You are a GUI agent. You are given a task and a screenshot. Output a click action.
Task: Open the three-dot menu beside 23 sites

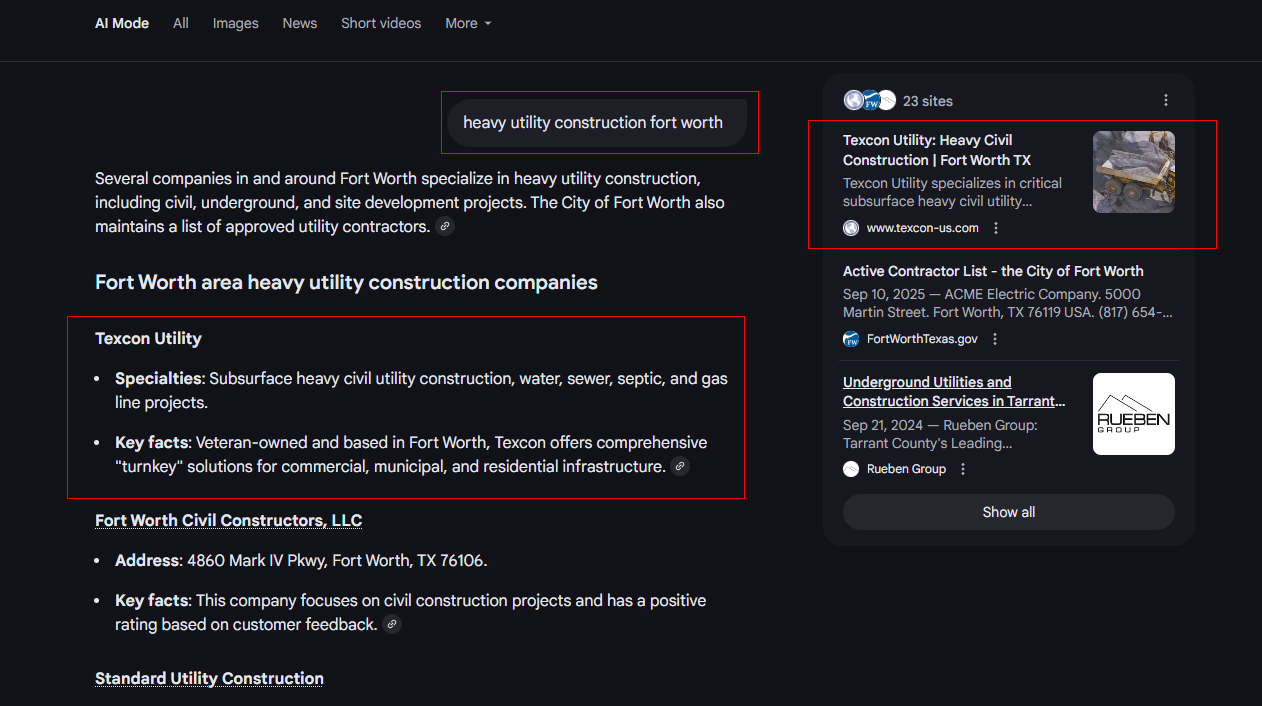coord(1166,100)
